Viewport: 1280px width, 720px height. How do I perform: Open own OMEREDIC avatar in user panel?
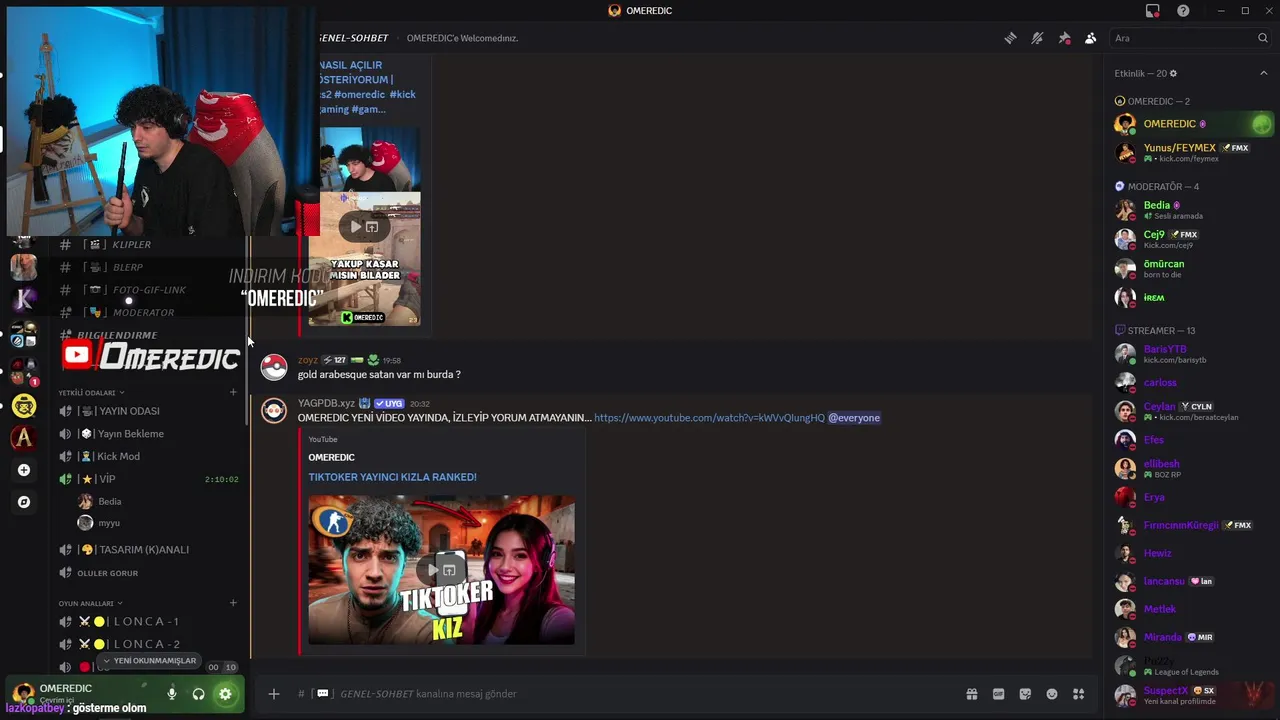[x=23, y=692]
